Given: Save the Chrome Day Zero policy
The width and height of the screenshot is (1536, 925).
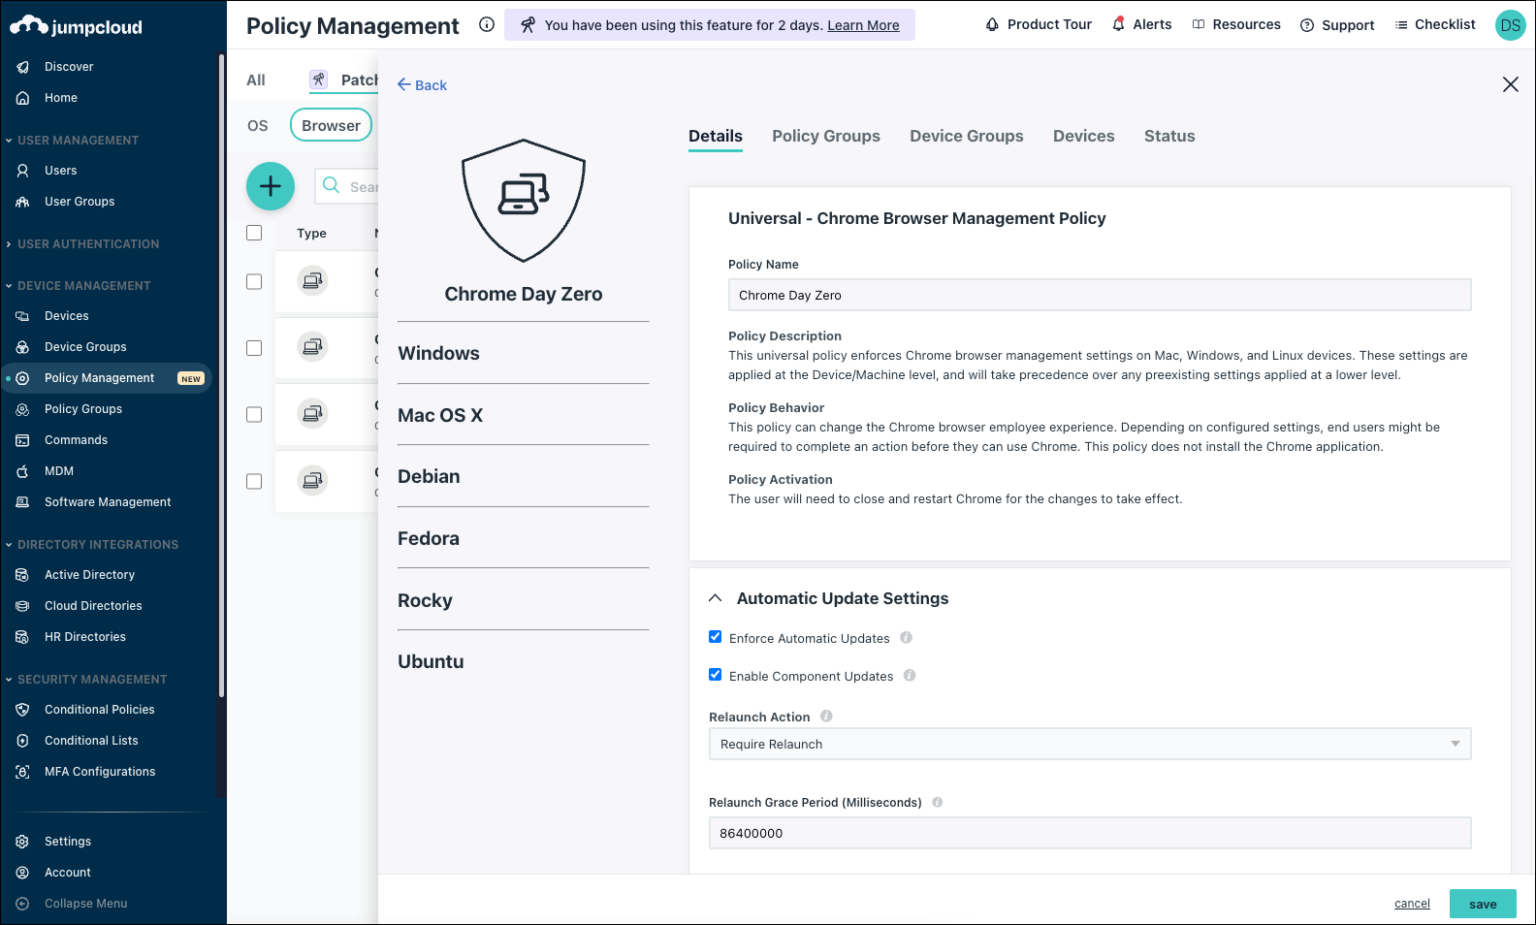Looking at the screenshot, I should click(1482, 903).
